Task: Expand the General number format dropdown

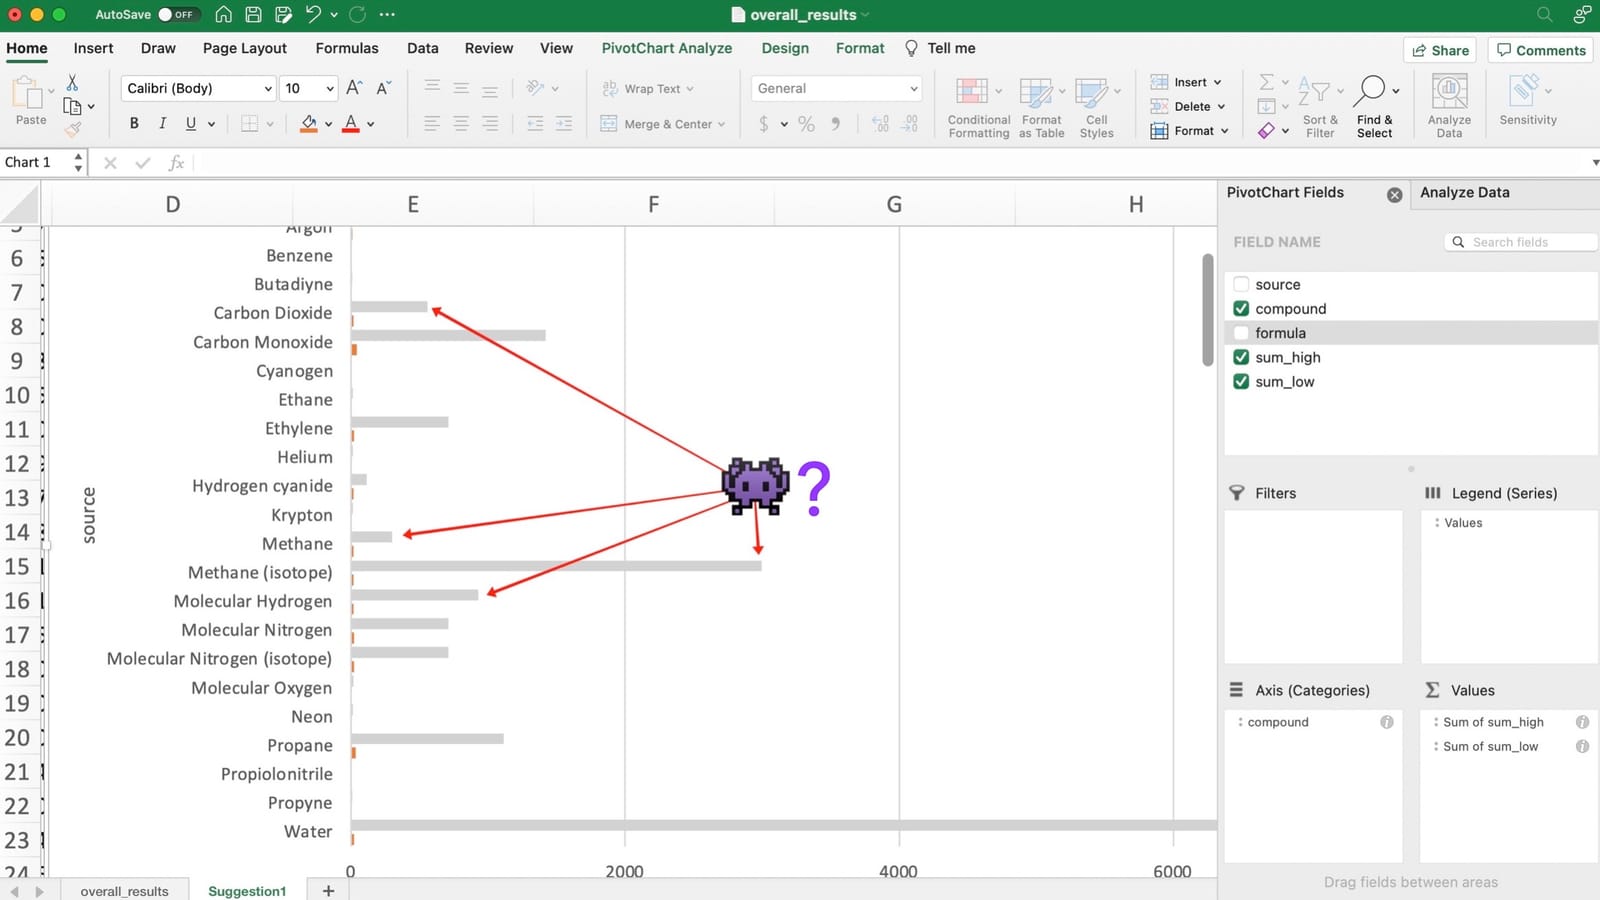Action: pos(836,88)
